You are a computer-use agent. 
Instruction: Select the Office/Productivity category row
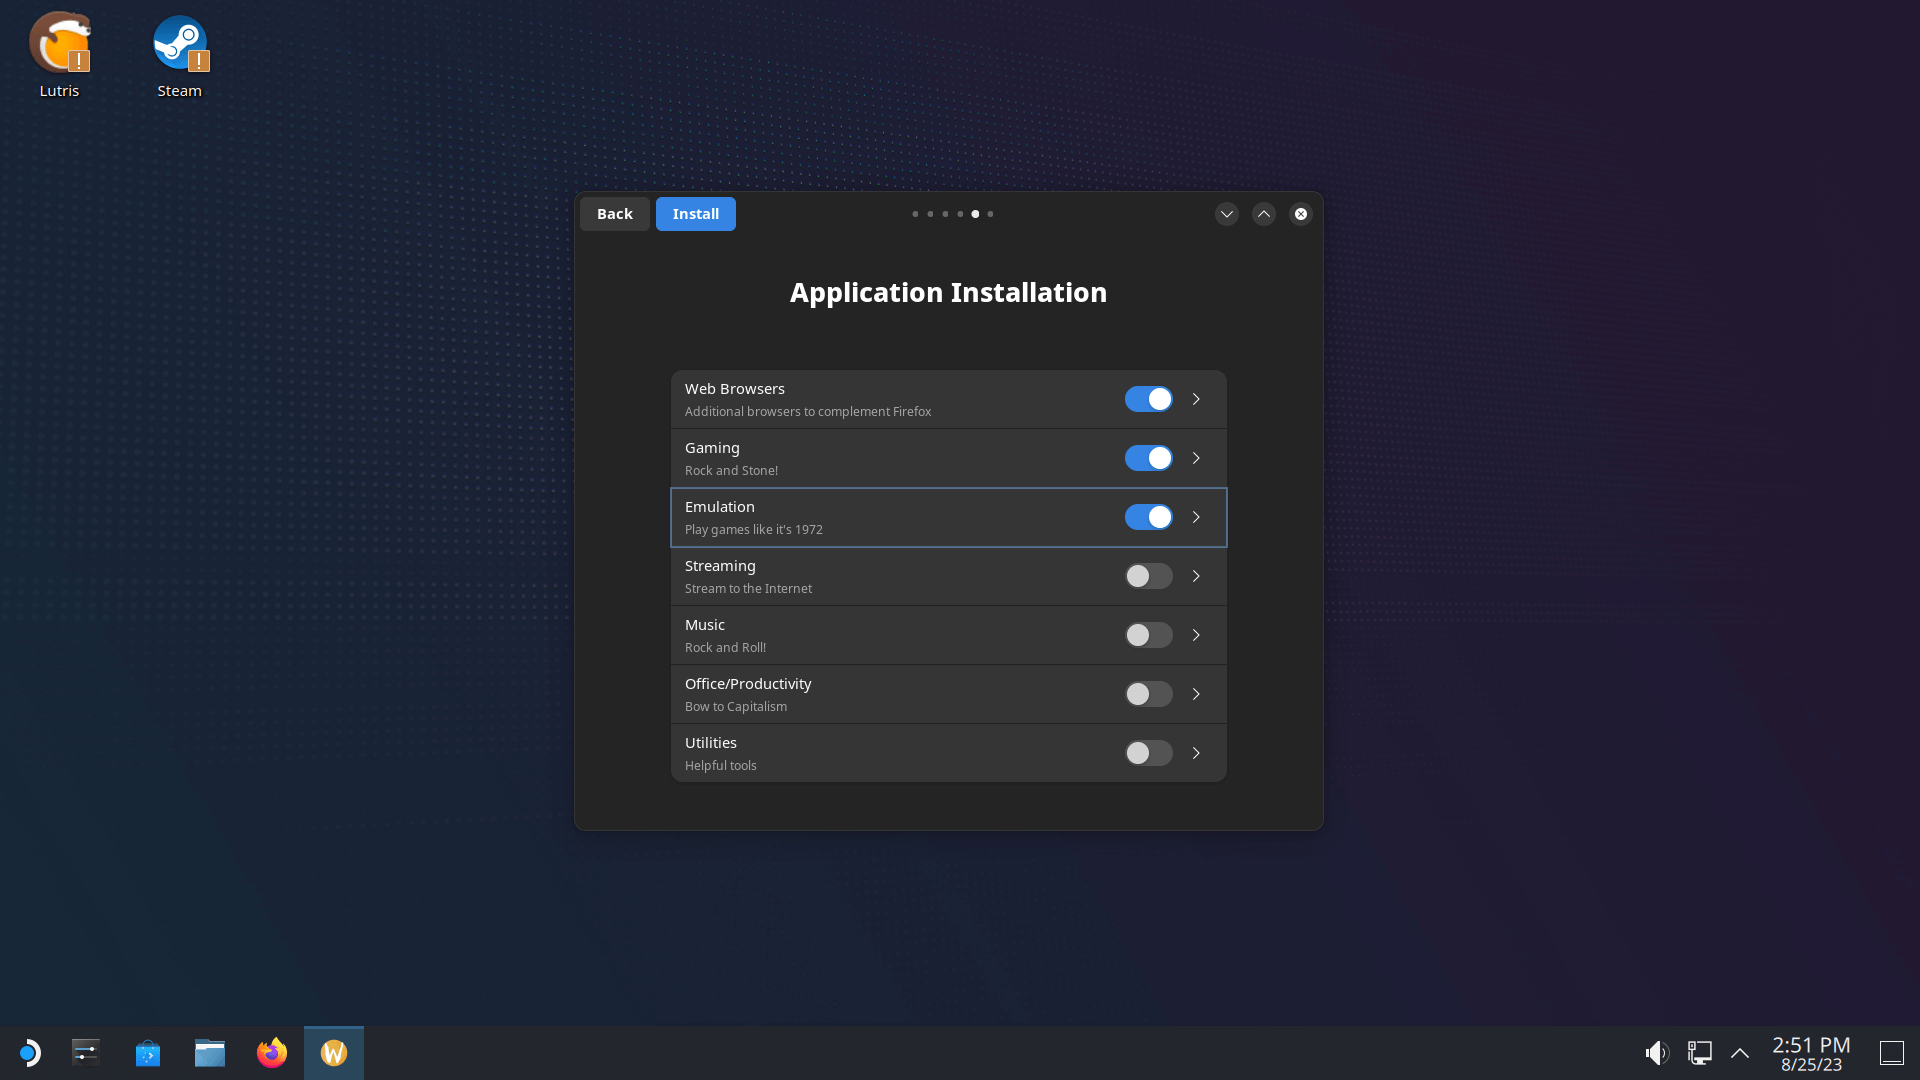(948, 694)
